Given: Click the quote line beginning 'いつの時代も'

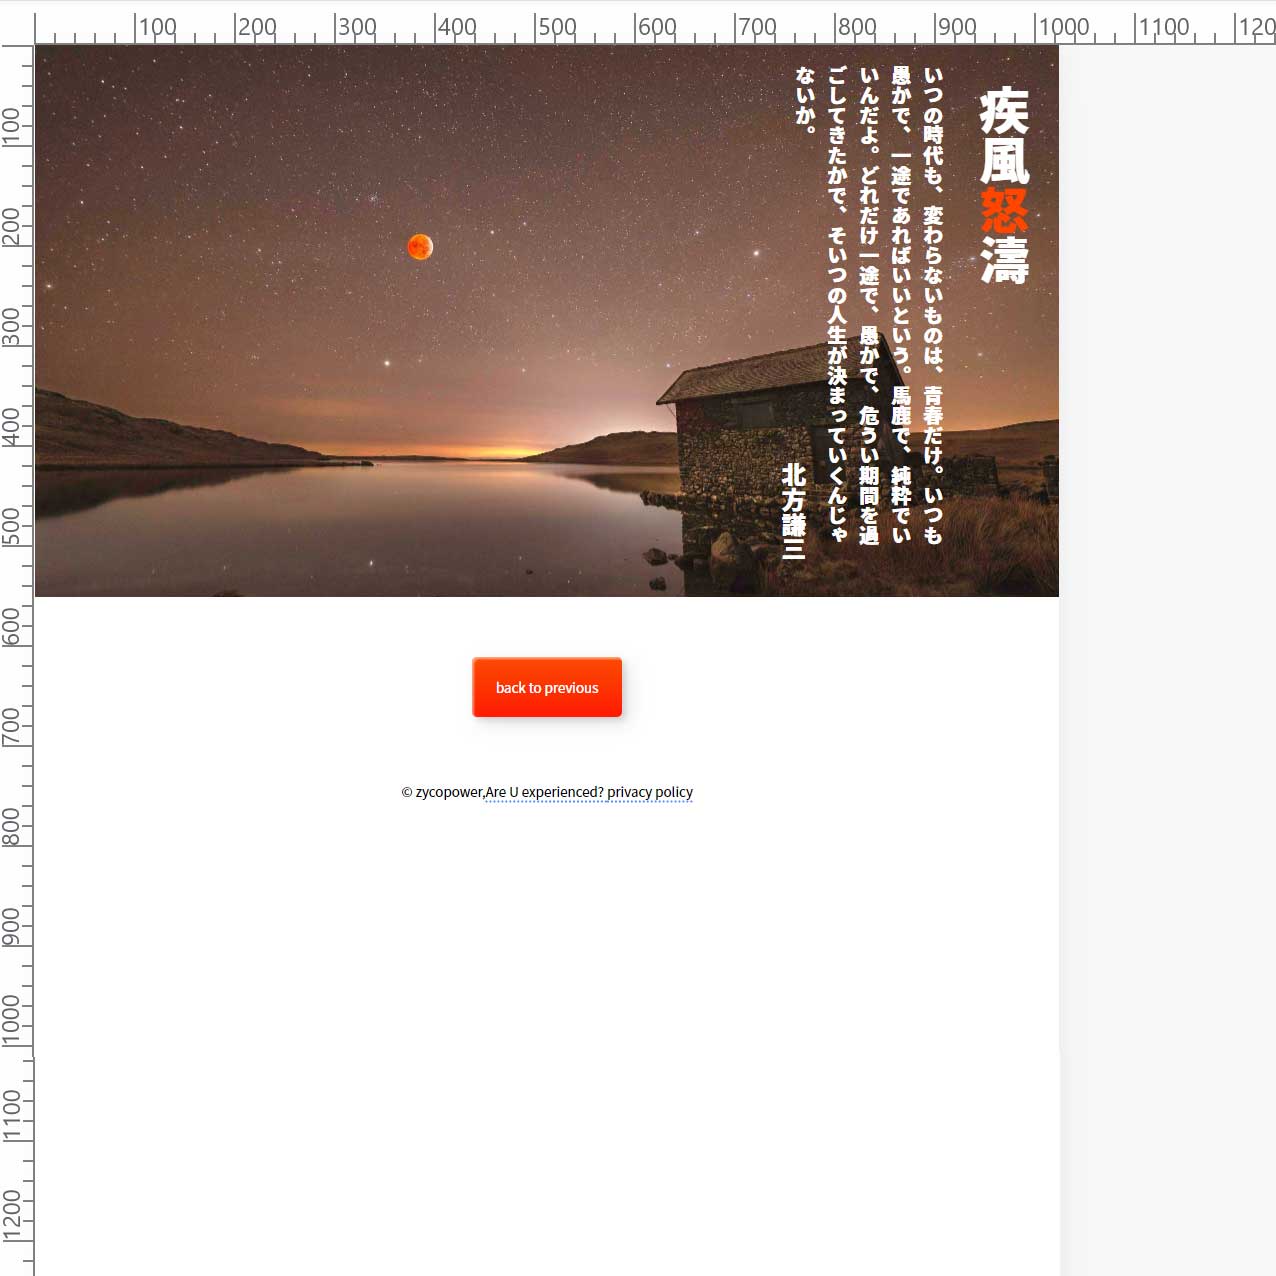Looking at the screenshot, I should point(933,305).
